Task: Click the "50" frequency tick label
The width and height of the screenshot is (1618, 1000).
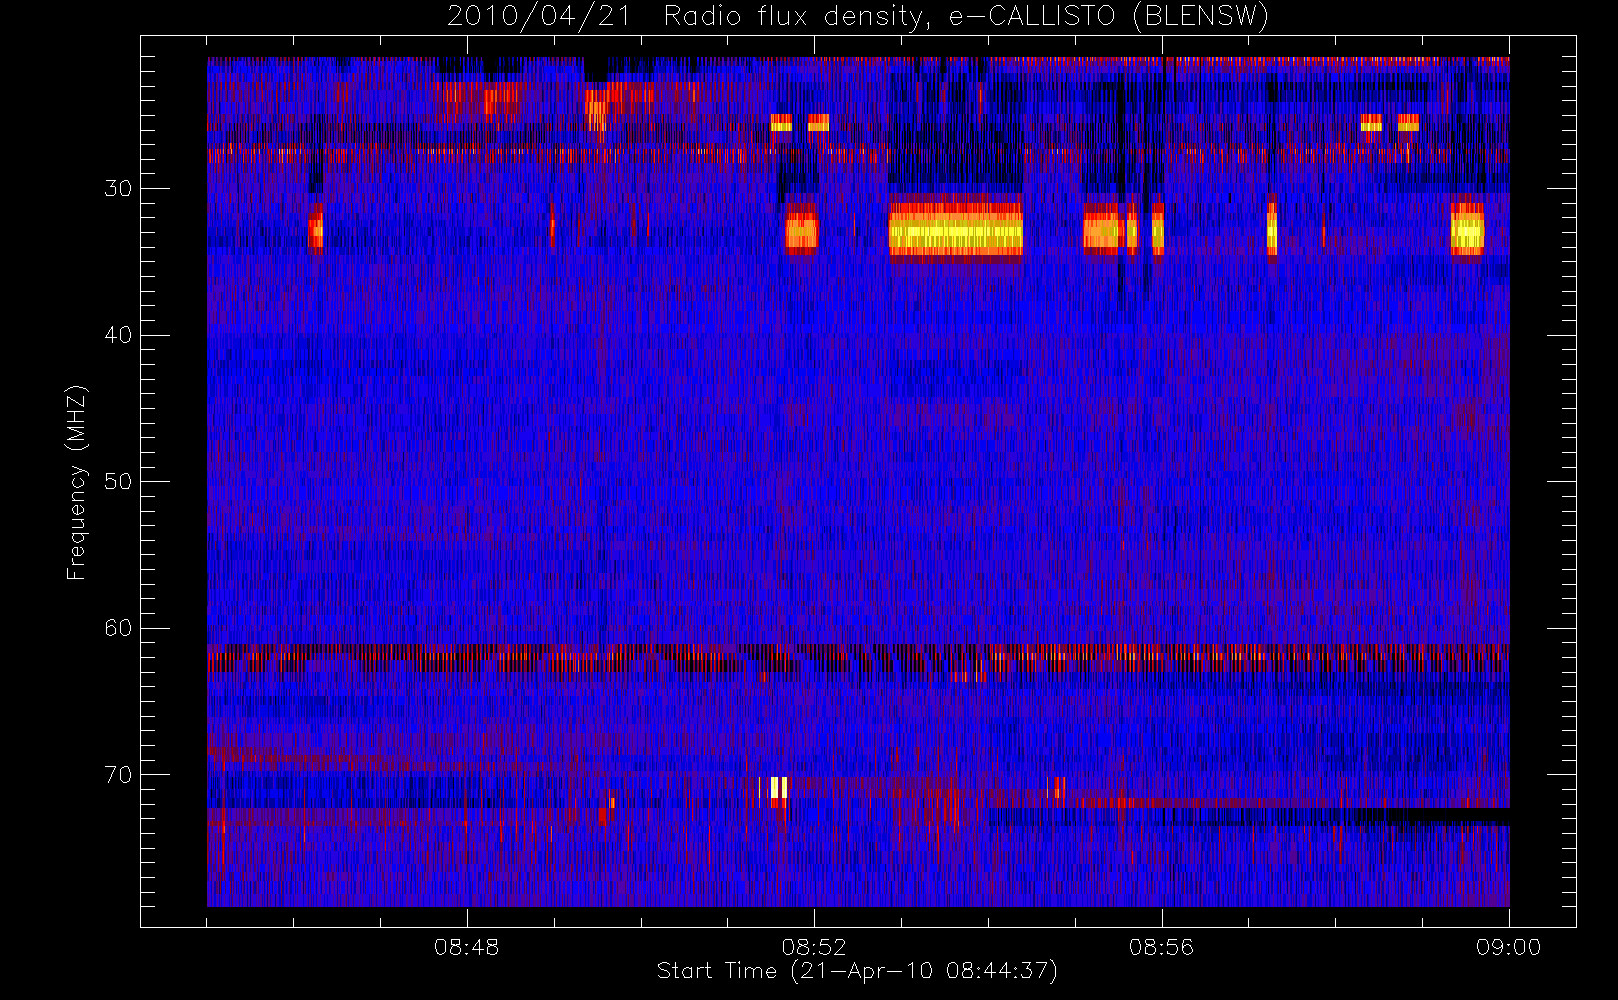Action: tap(118, 481)
